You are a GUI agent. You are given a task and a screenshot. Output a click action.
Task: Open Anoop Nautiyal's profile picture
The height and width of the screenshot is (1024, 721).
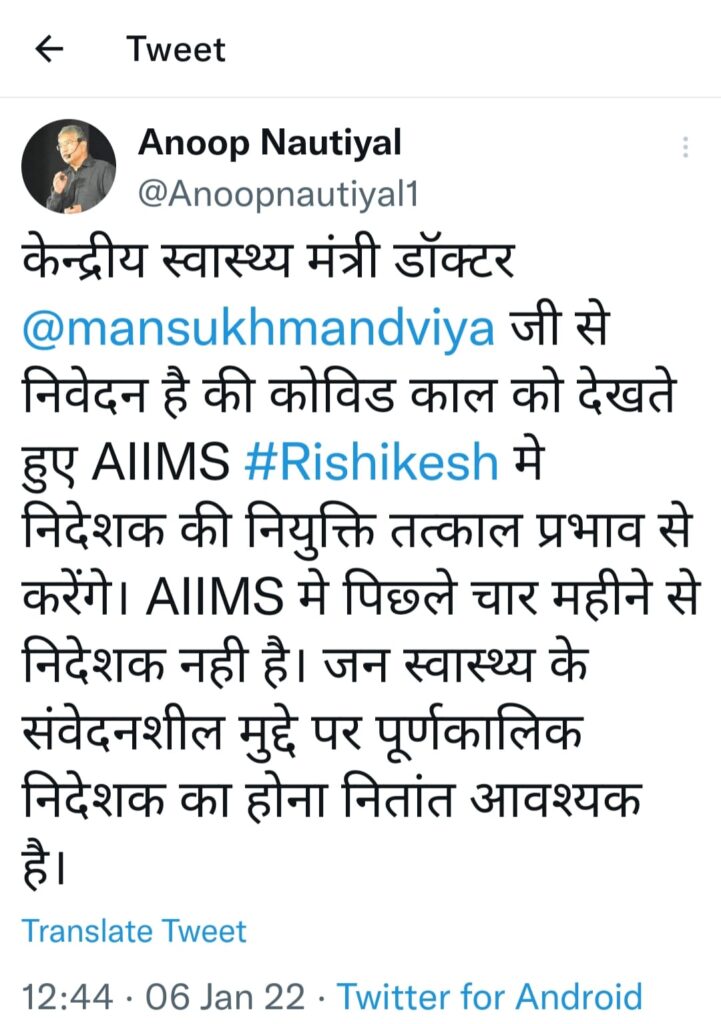69,166
